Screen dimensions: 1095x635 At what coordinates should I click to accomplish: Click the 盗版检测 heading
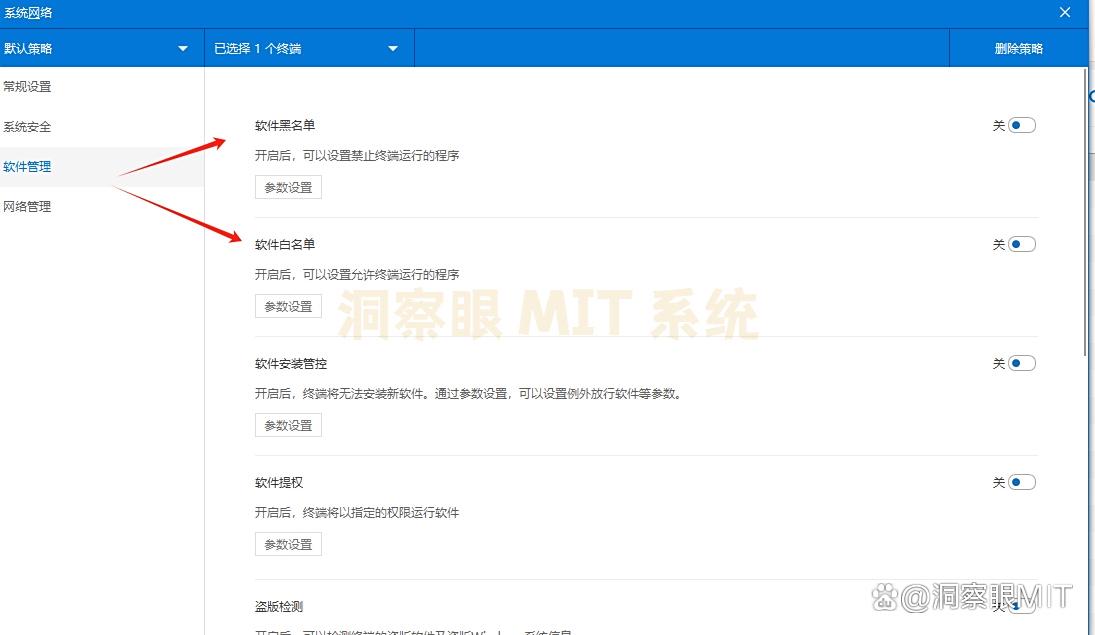[279, 606]
